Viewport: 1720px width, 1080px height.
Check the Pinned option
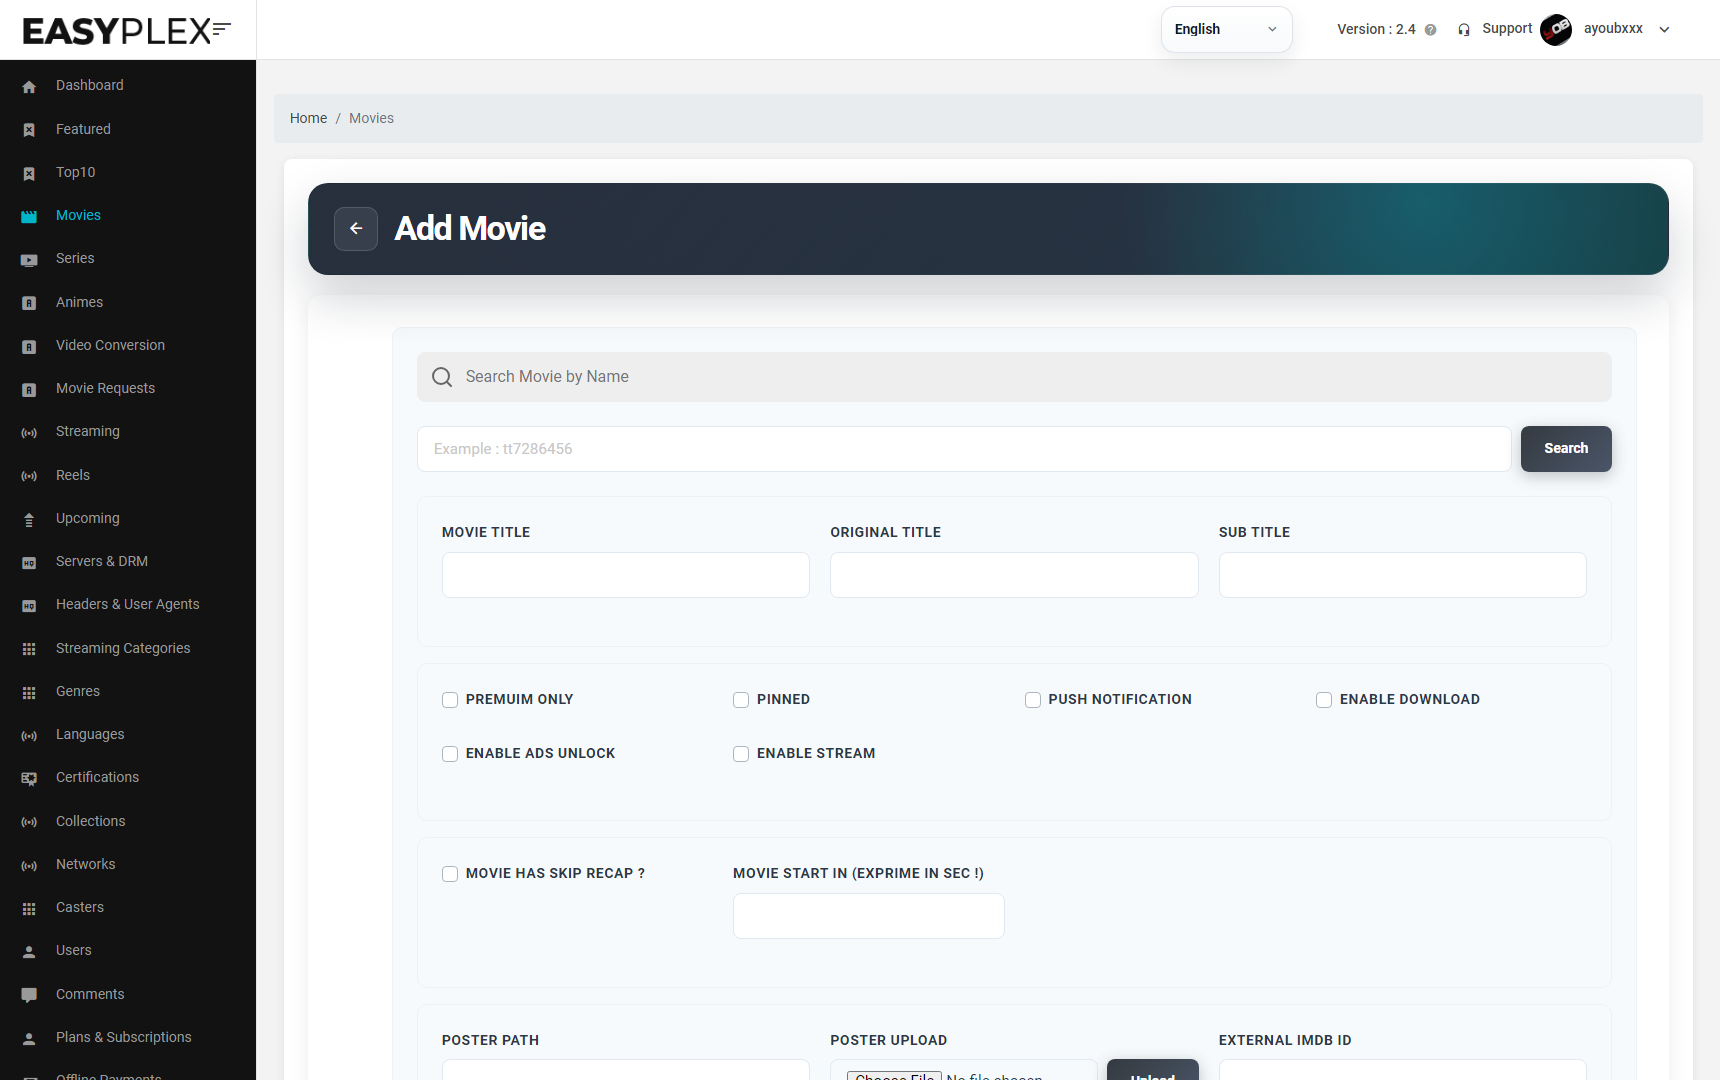pos(741,700)
